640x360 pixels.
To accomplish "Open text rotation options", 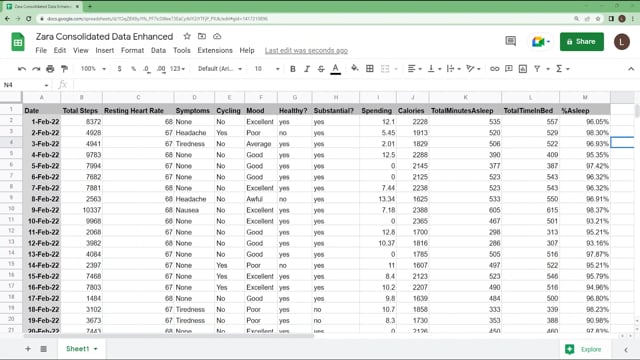I will coord(473,69).
